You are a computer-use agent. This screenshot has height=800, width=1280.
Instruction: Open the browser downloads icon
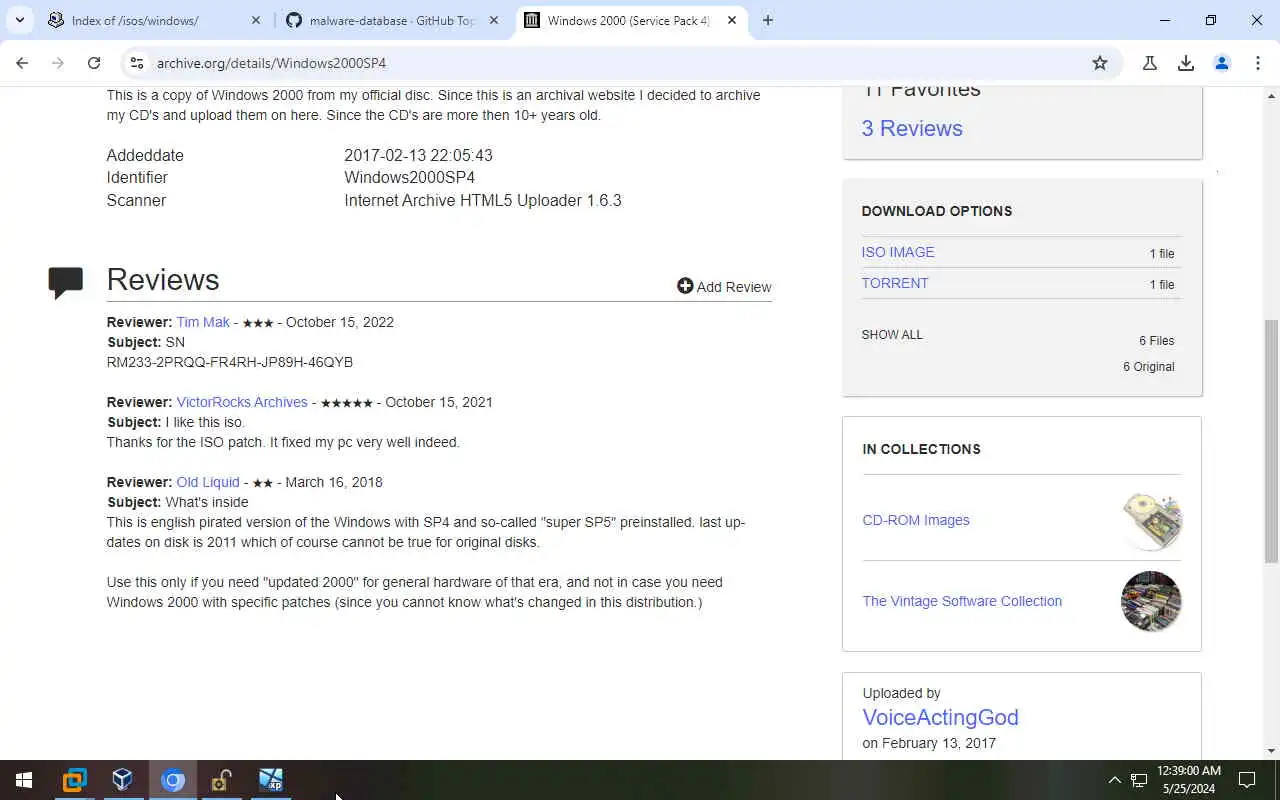1186,63
